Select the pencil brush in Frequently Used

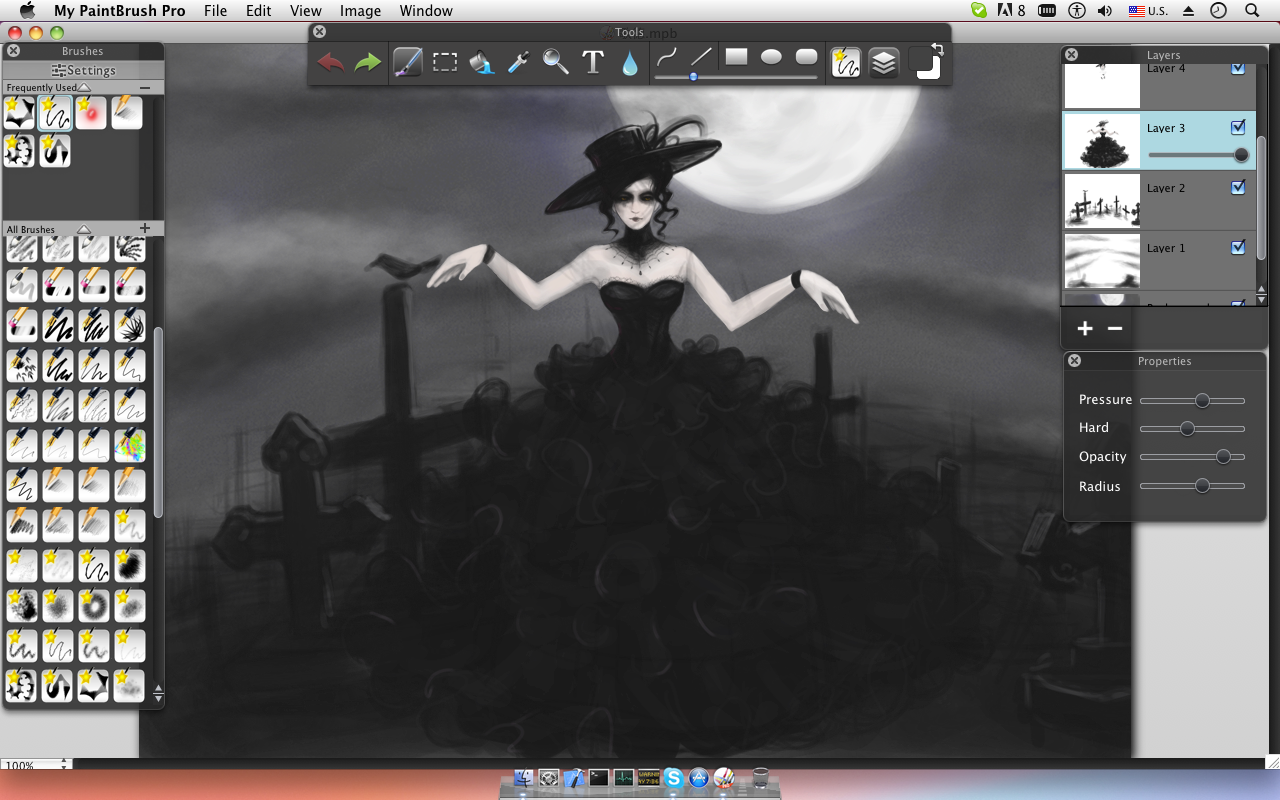pos(127,113)
